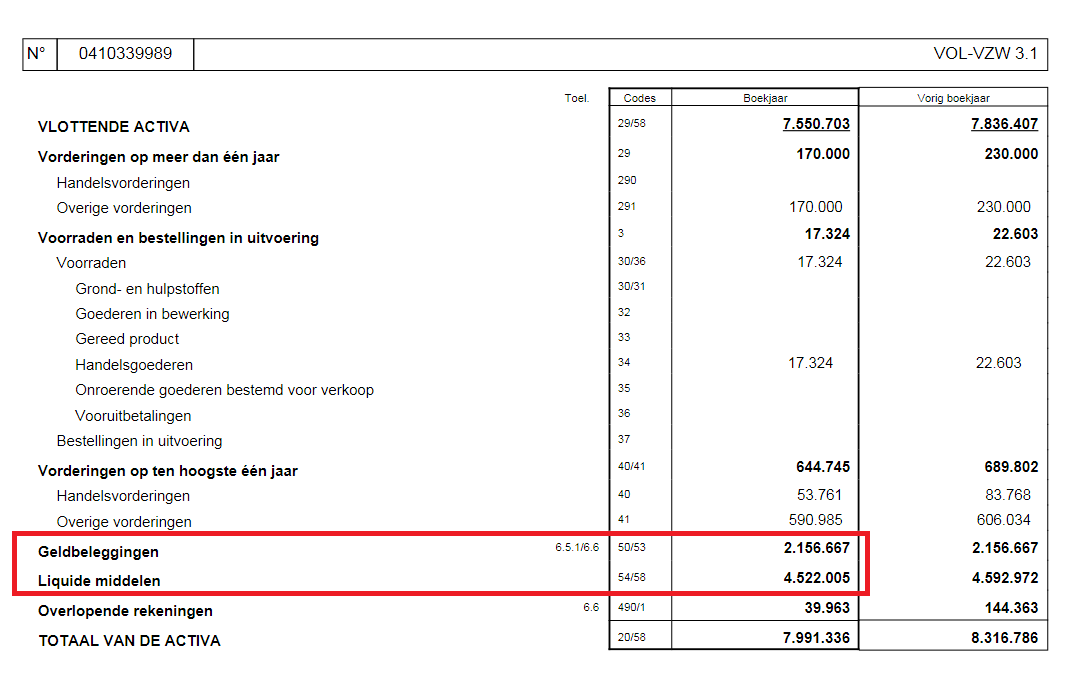The width and height of the screenshot is (1074, 700).
Task: Click the Toel. column header
Action: pyautogui.click(x=577, y=98)
